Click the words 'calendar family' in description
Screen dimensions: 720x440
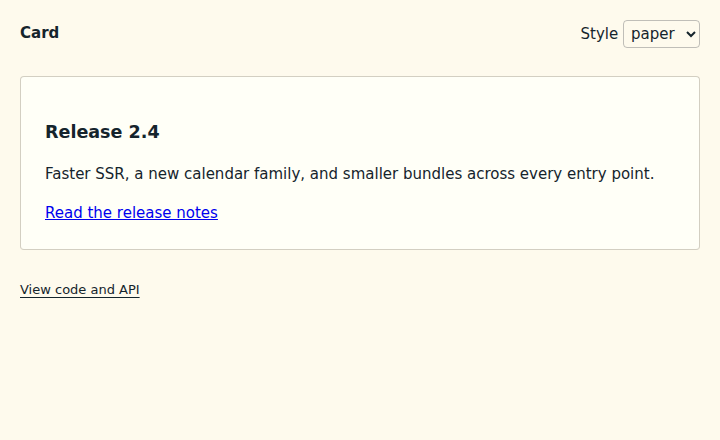(242, 174)
